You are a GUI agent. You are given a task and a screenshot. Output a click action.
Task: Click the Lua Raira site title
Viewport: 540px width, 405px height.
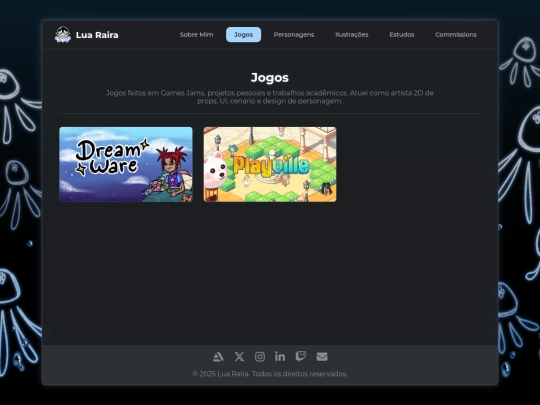click(x=97, y=35)
